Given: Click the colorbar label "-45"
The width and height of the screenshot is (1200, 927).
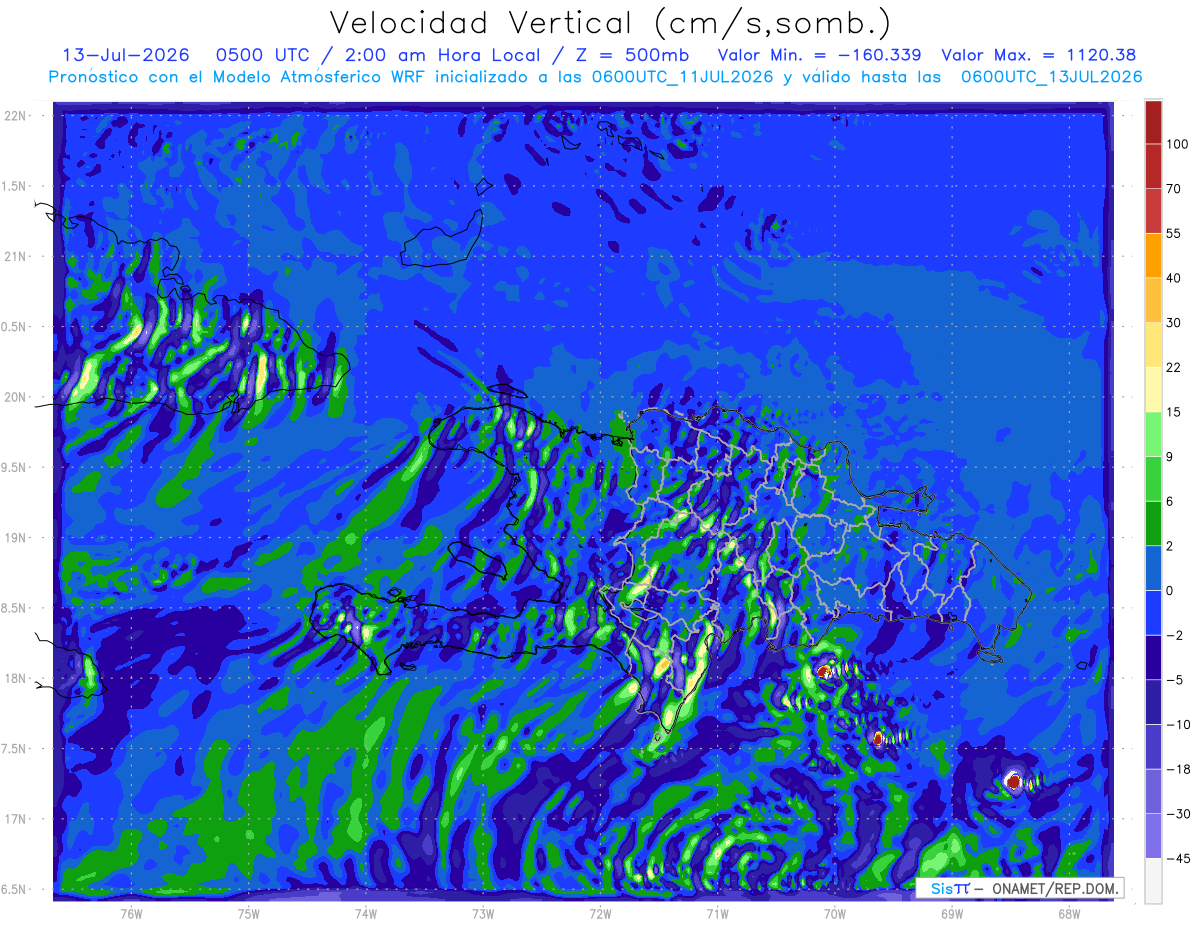Looking at the screenshot, I should (x=1177, y=858).
